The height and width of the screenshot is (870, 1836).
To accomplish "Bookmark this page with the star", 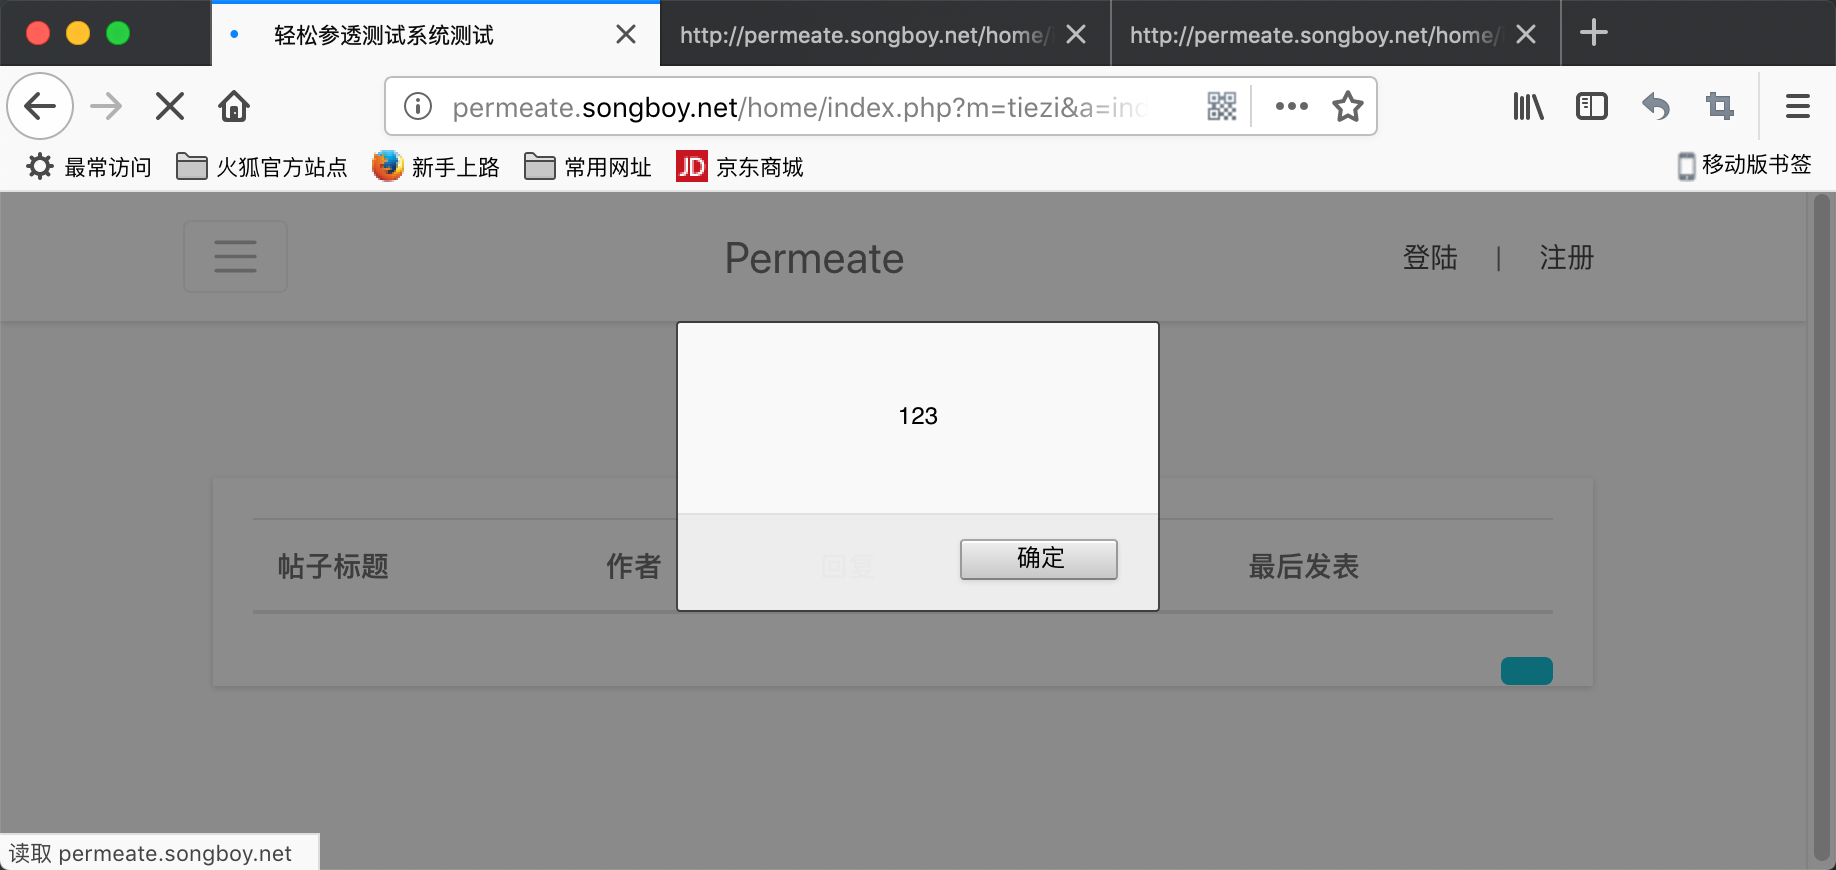I will coord(1347,106).
